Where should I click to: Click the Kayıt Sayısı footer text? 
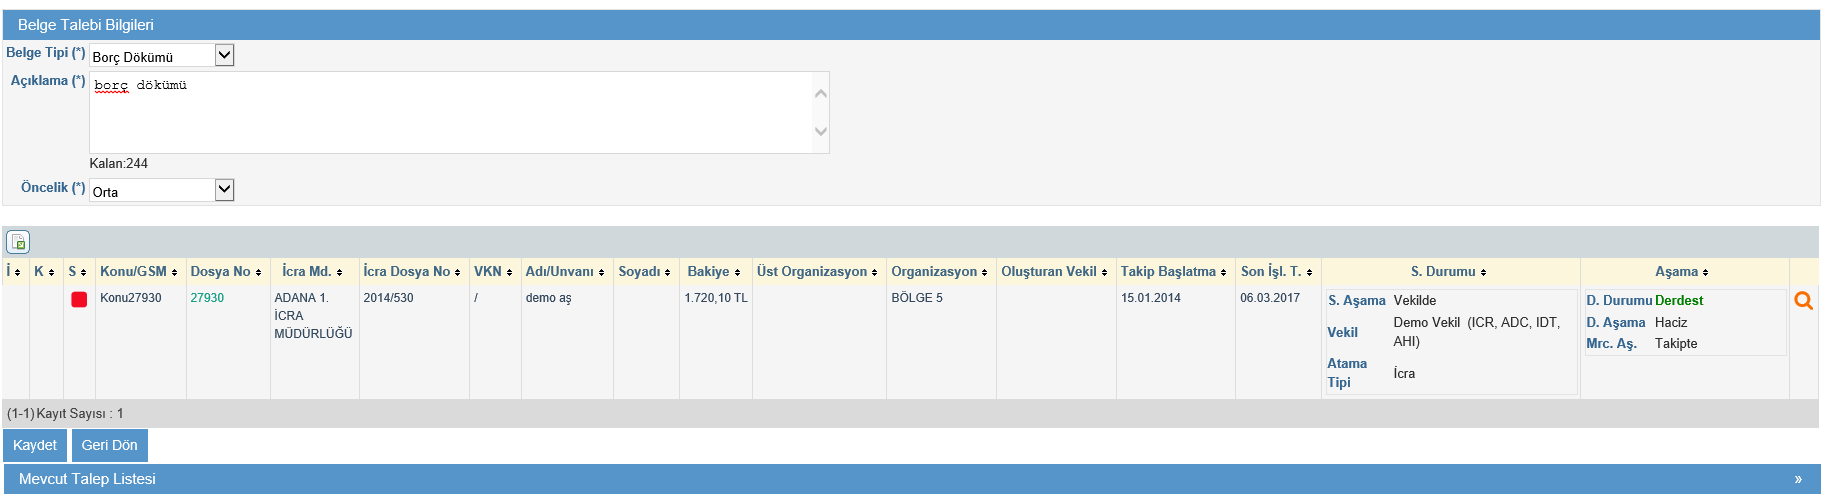pyautogui.click(x=65, y=414)
